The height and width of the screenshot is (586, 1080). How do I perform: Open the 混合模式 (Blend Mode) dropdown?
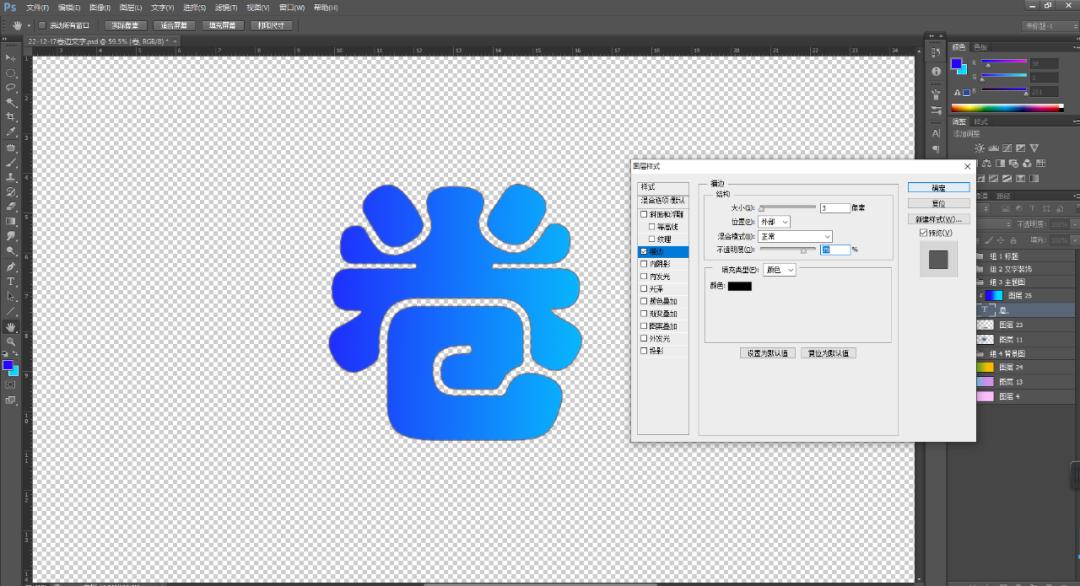795,236
